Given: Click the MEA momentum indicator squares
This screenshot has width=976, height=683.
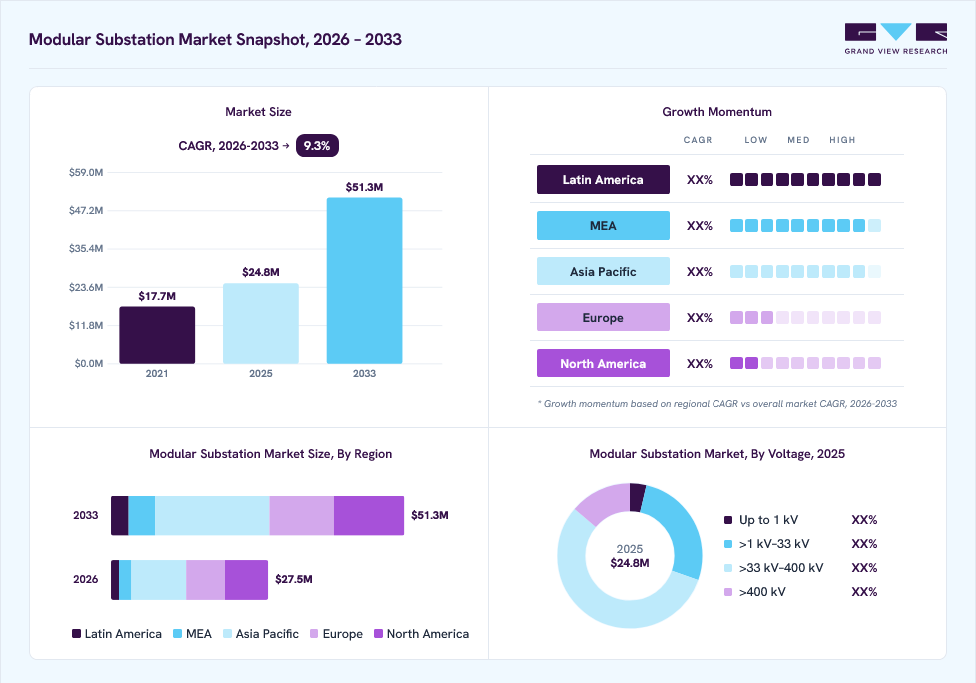Looking at the screenshot, I should point(805,225).
